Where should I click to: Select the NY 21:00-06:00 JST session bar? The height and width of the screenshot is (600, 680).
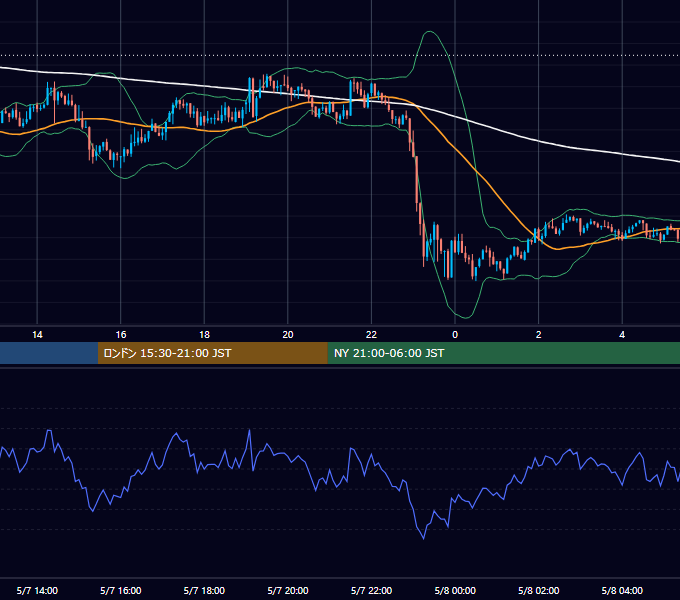coord(503,353)
